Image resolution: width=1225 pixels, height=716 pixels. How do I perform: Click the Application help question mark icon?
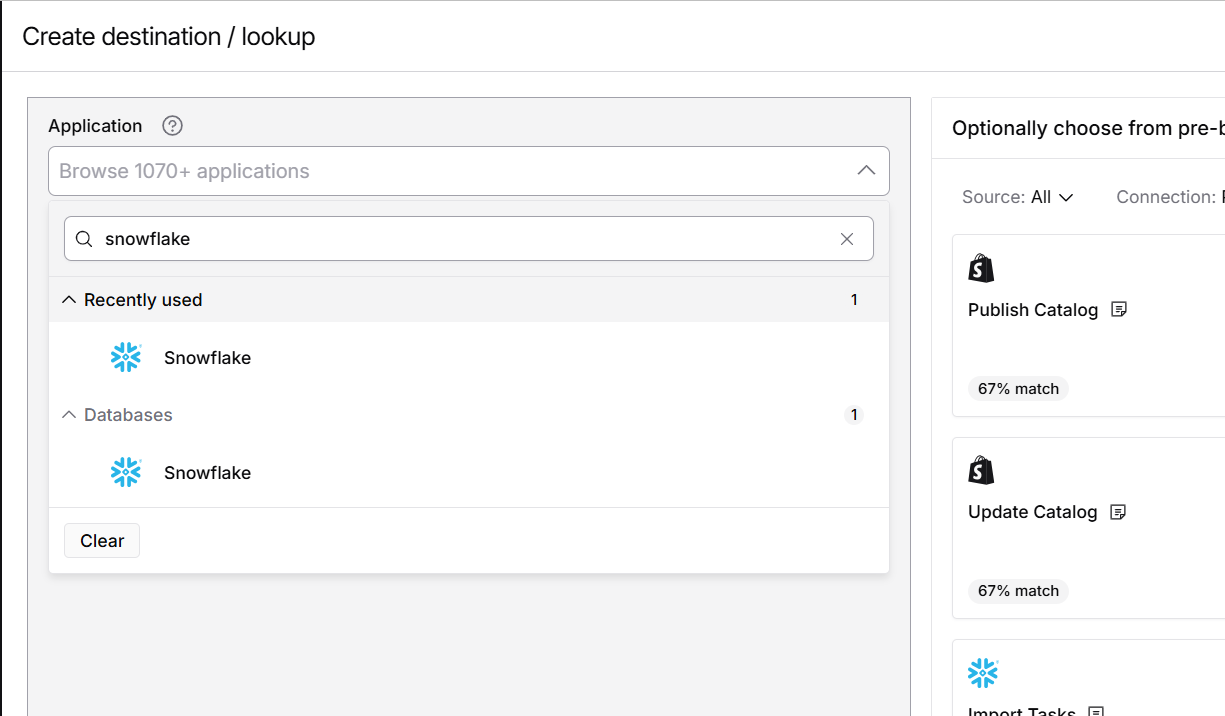click(x=173, y=126)
